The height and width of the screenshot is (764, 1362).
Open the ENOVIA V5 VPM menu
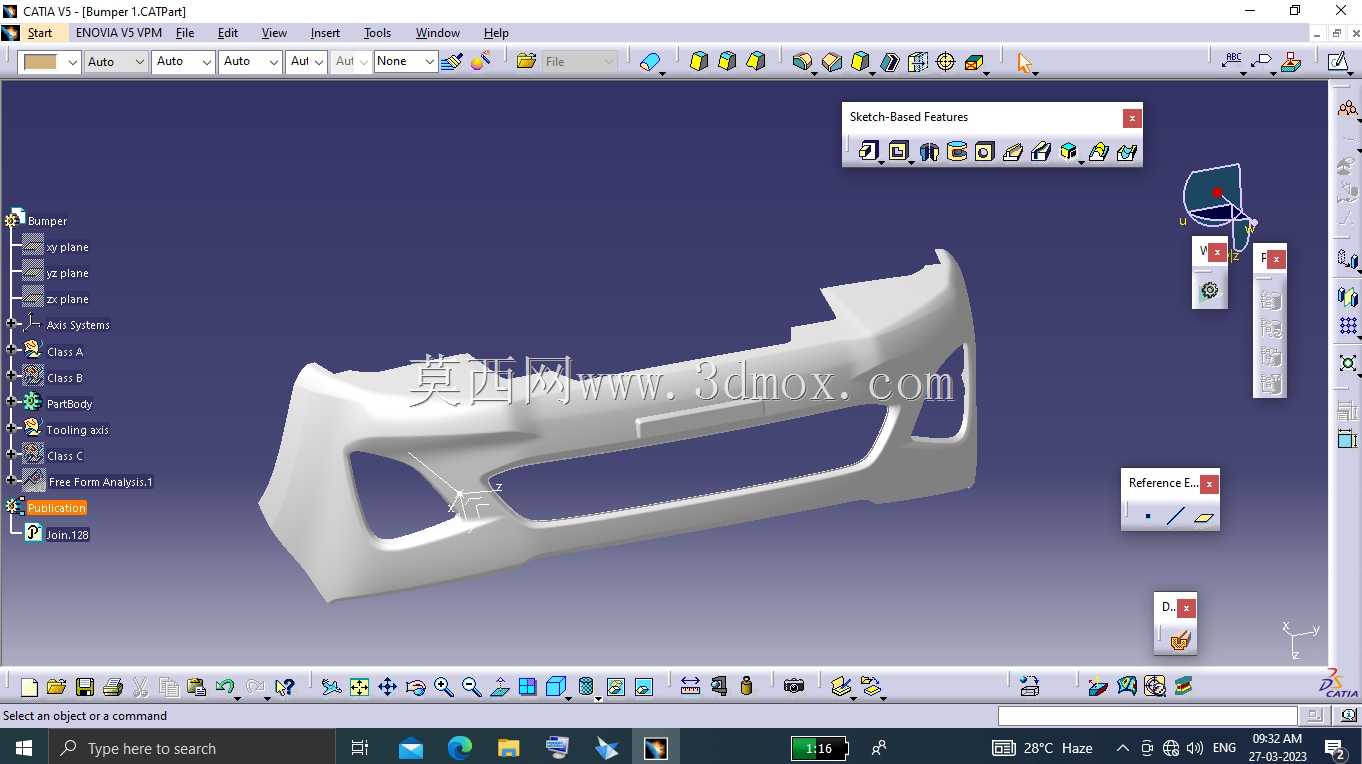coord(119,33)
